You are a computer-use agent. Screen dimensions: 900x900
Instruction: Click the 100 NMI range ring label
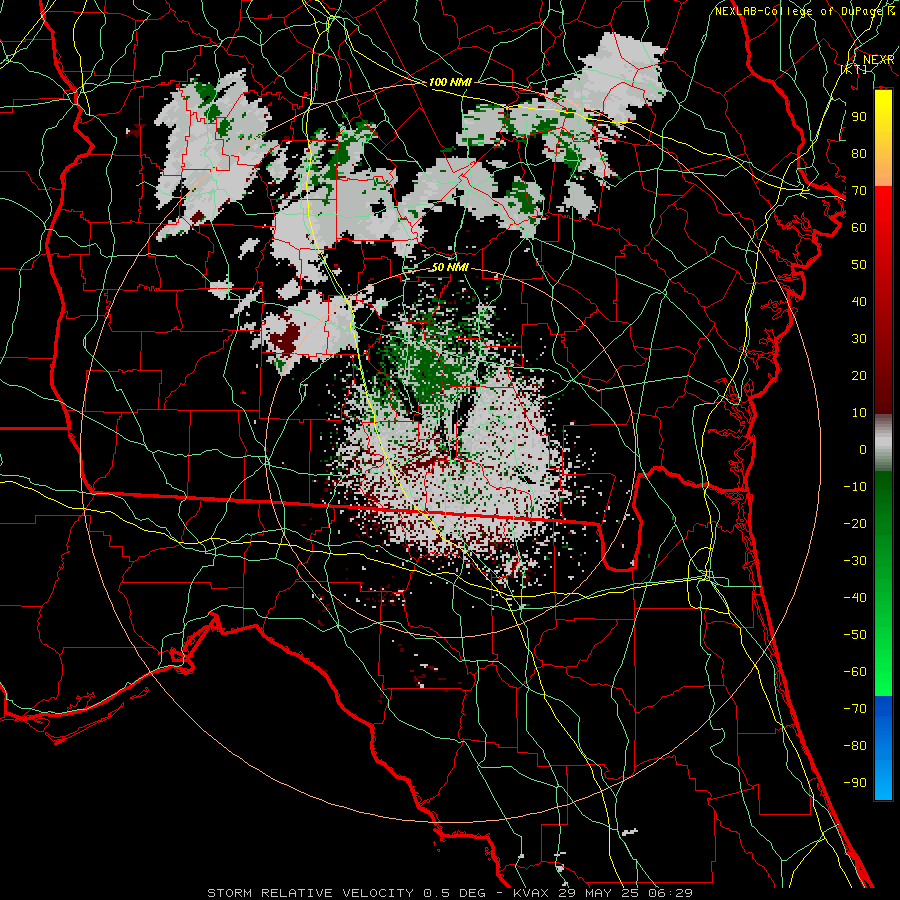click(x=450, y=83)
